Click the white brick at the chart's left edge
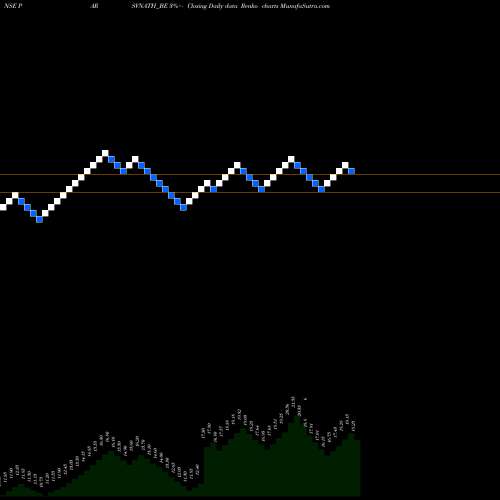This screenshot has width=500, height=500. click(x=3, y=207)
